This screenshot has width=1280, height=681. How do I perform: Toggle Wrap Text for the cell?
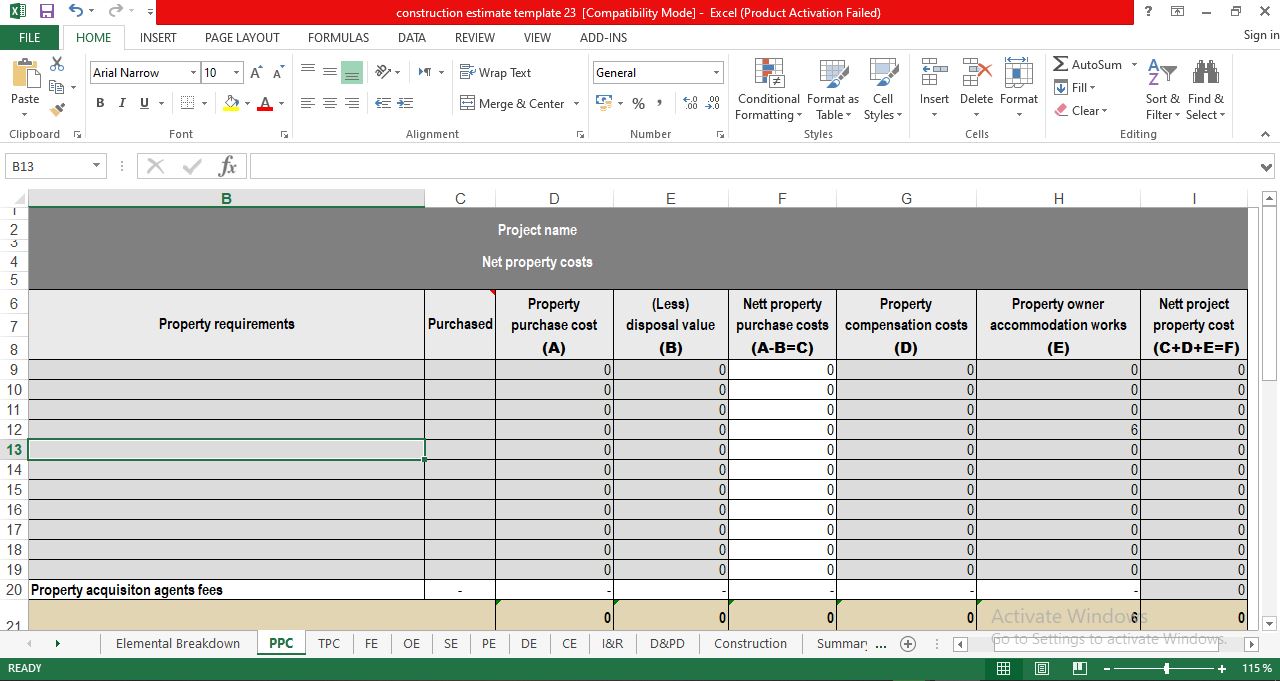tap(495, 72)
